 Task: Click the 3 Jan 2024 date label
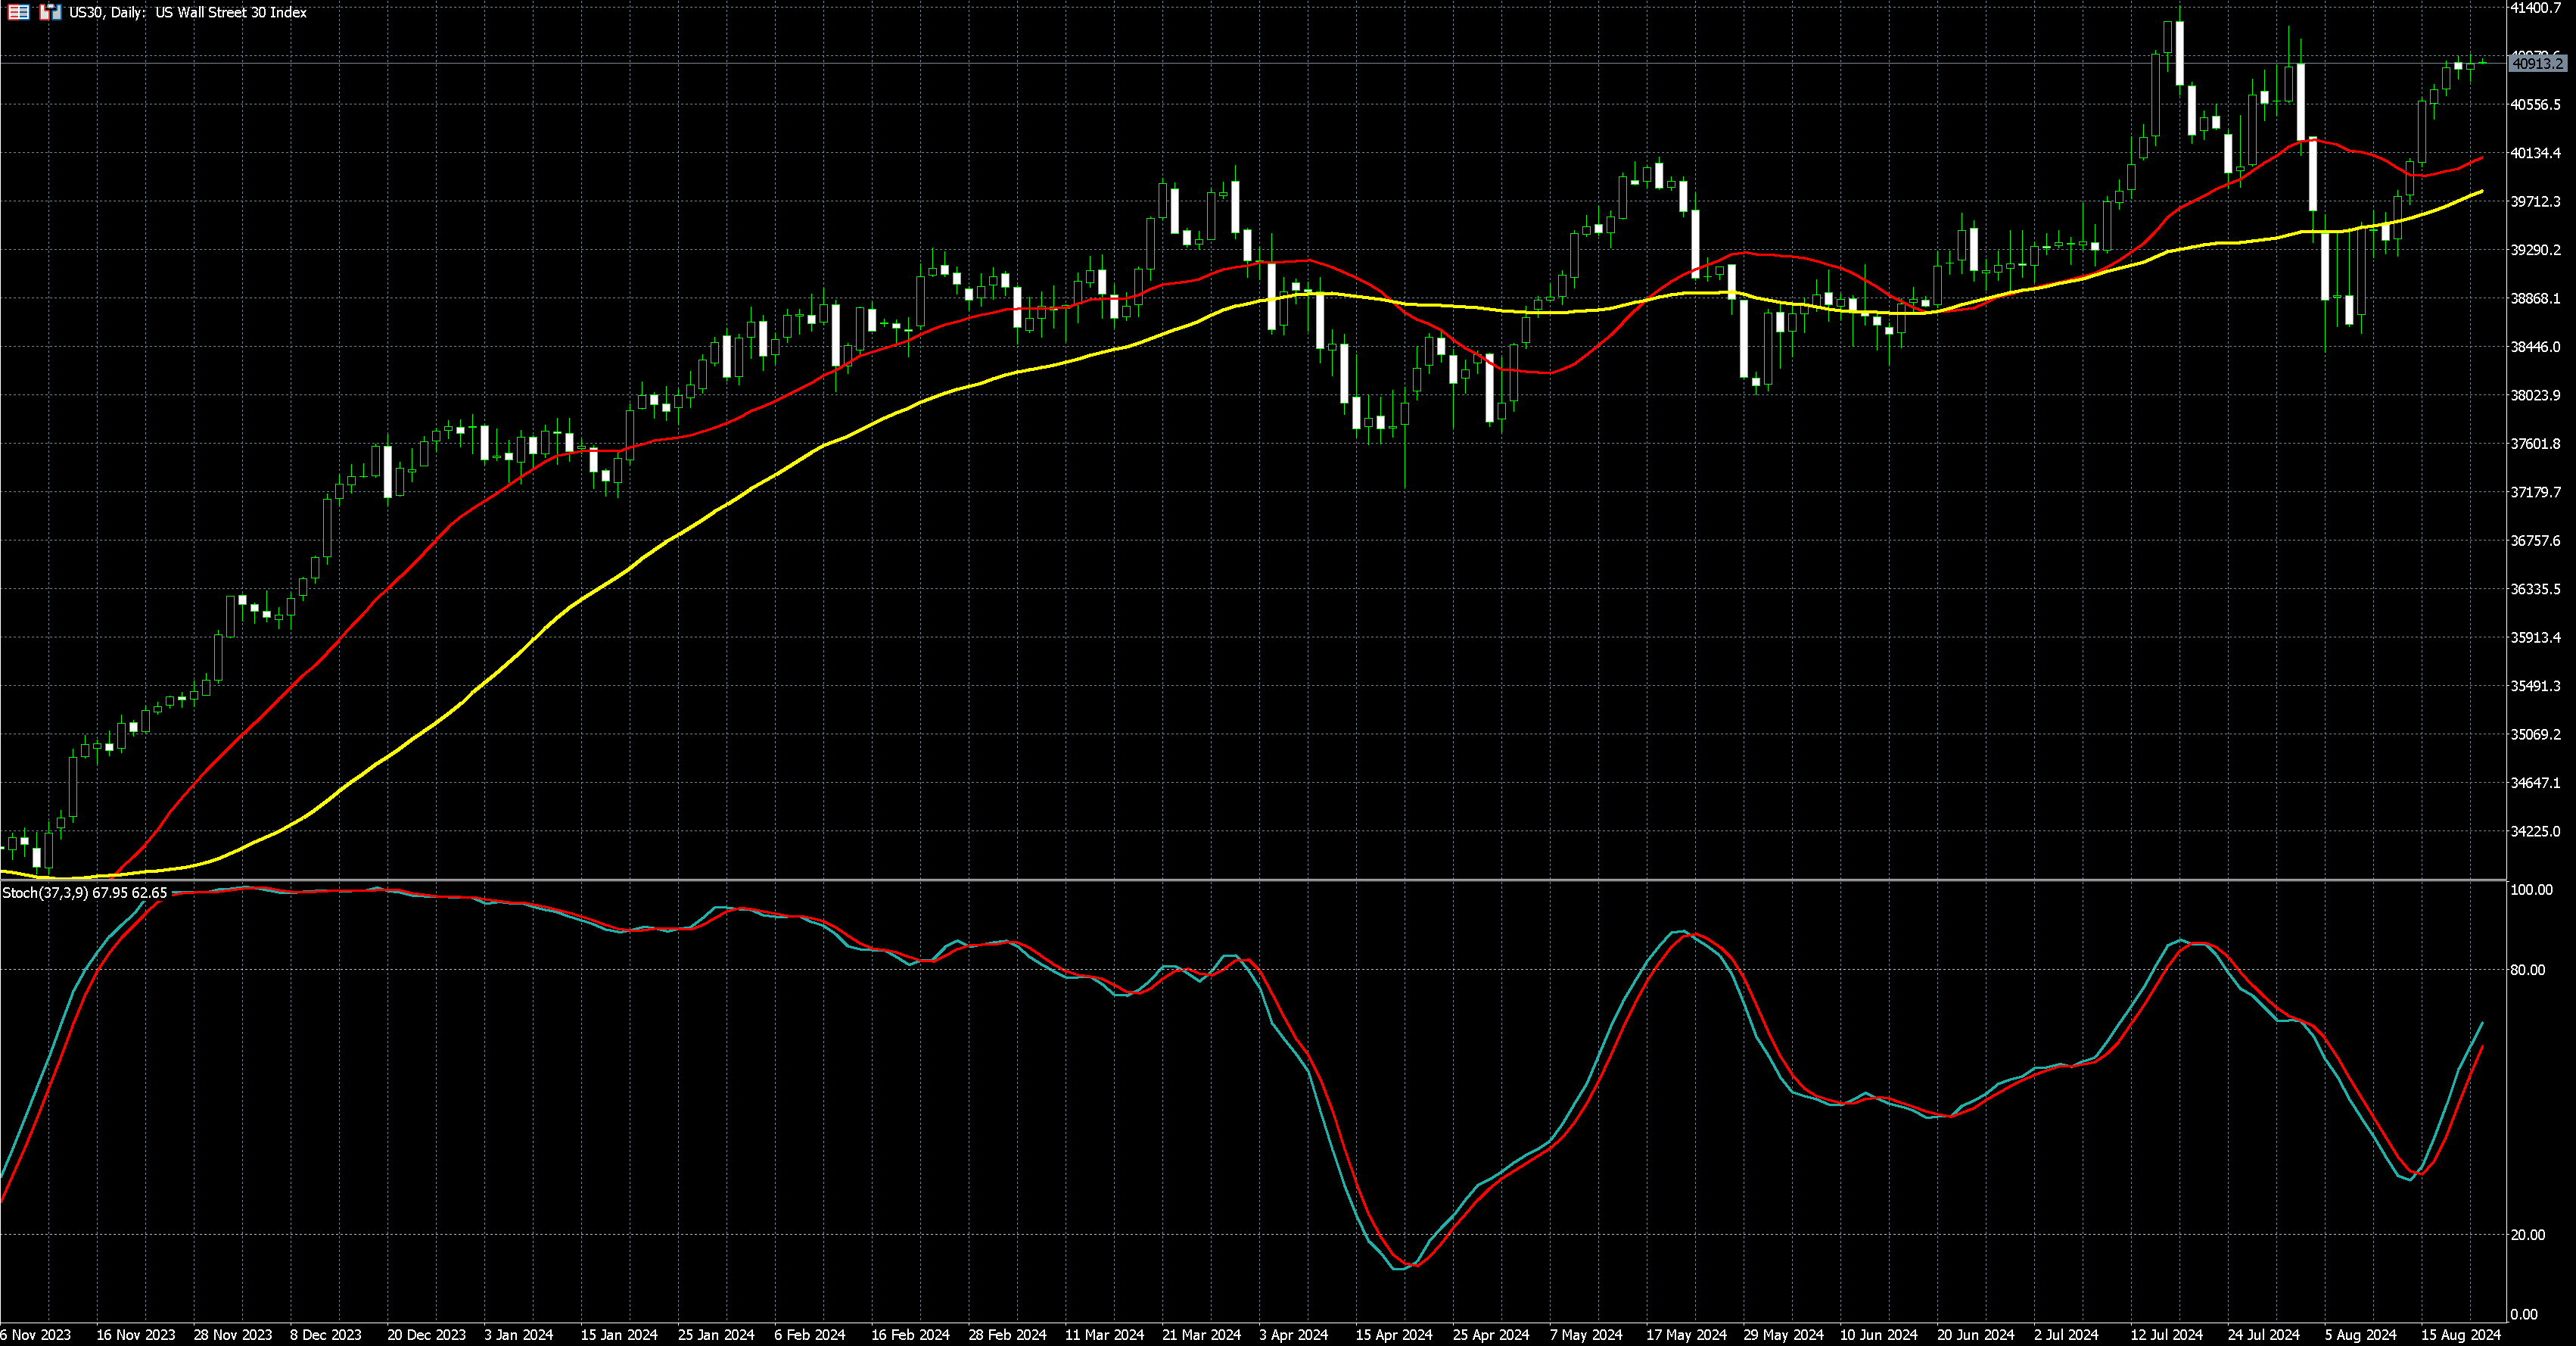[518, 1335]
